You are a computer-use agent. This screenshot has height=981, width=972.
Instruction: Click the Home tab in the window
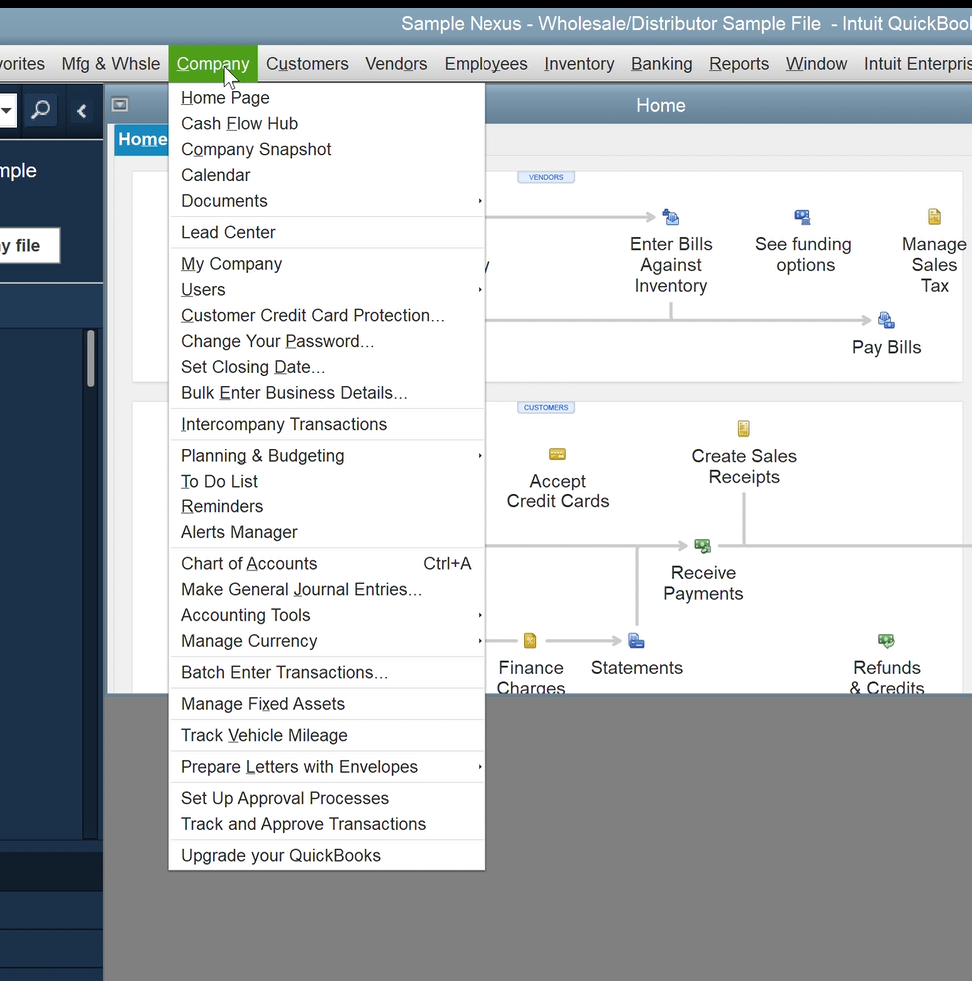click(x=142, y=140)
